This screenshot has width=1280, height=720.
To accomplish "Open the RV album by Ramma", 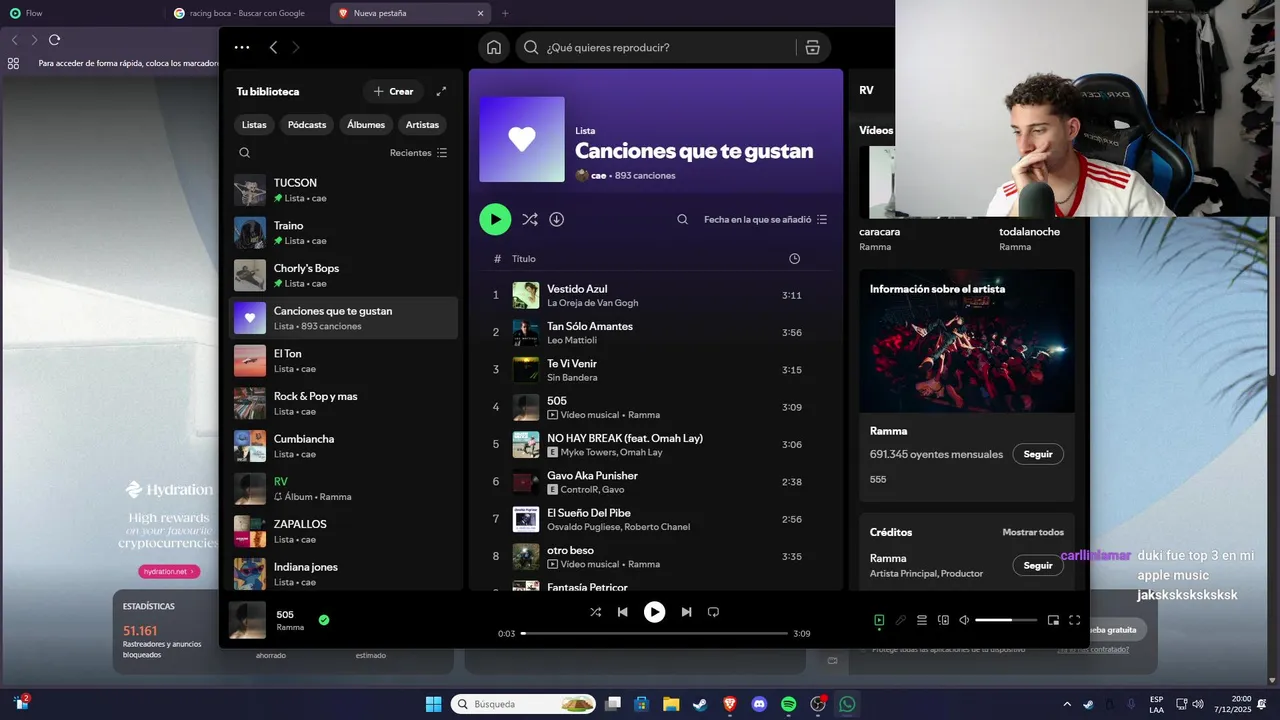I will click(343, 488).
